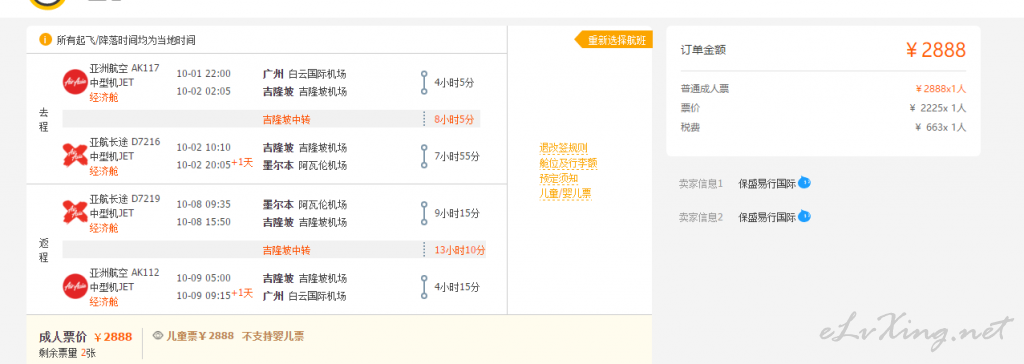Click the order total ¥2888 amount
This screenshot has width=1024, height=364.
click(x=936, y=50)
